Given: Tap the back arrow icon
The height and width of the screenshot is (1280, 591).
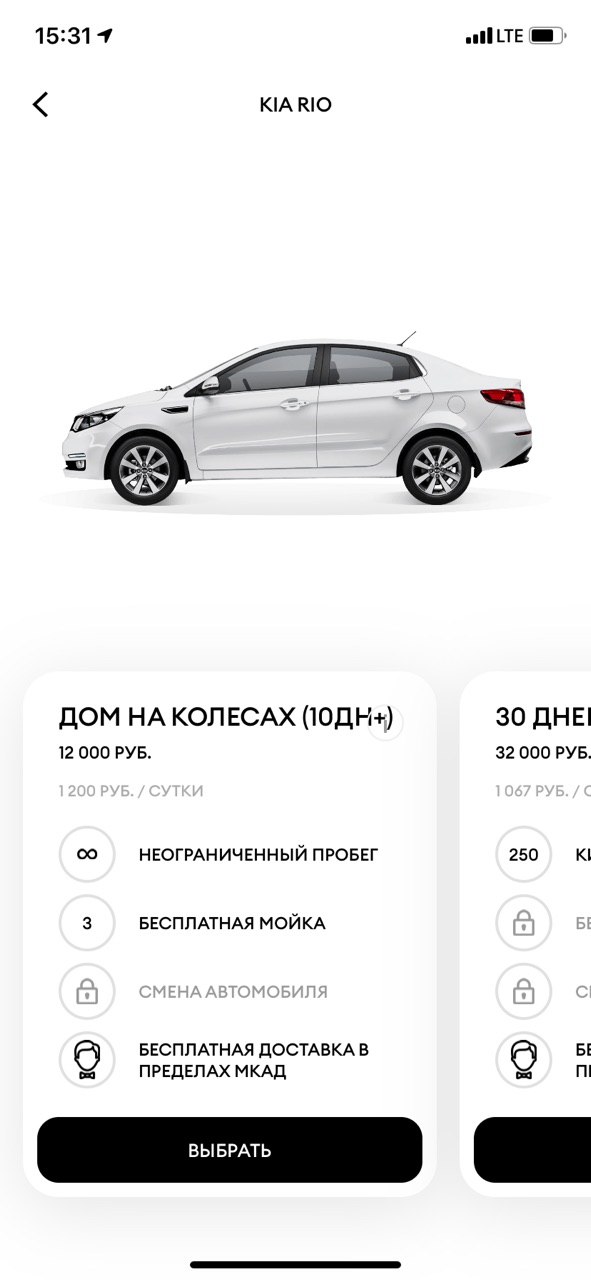Looking at the screenshot, I should point(40,104).
